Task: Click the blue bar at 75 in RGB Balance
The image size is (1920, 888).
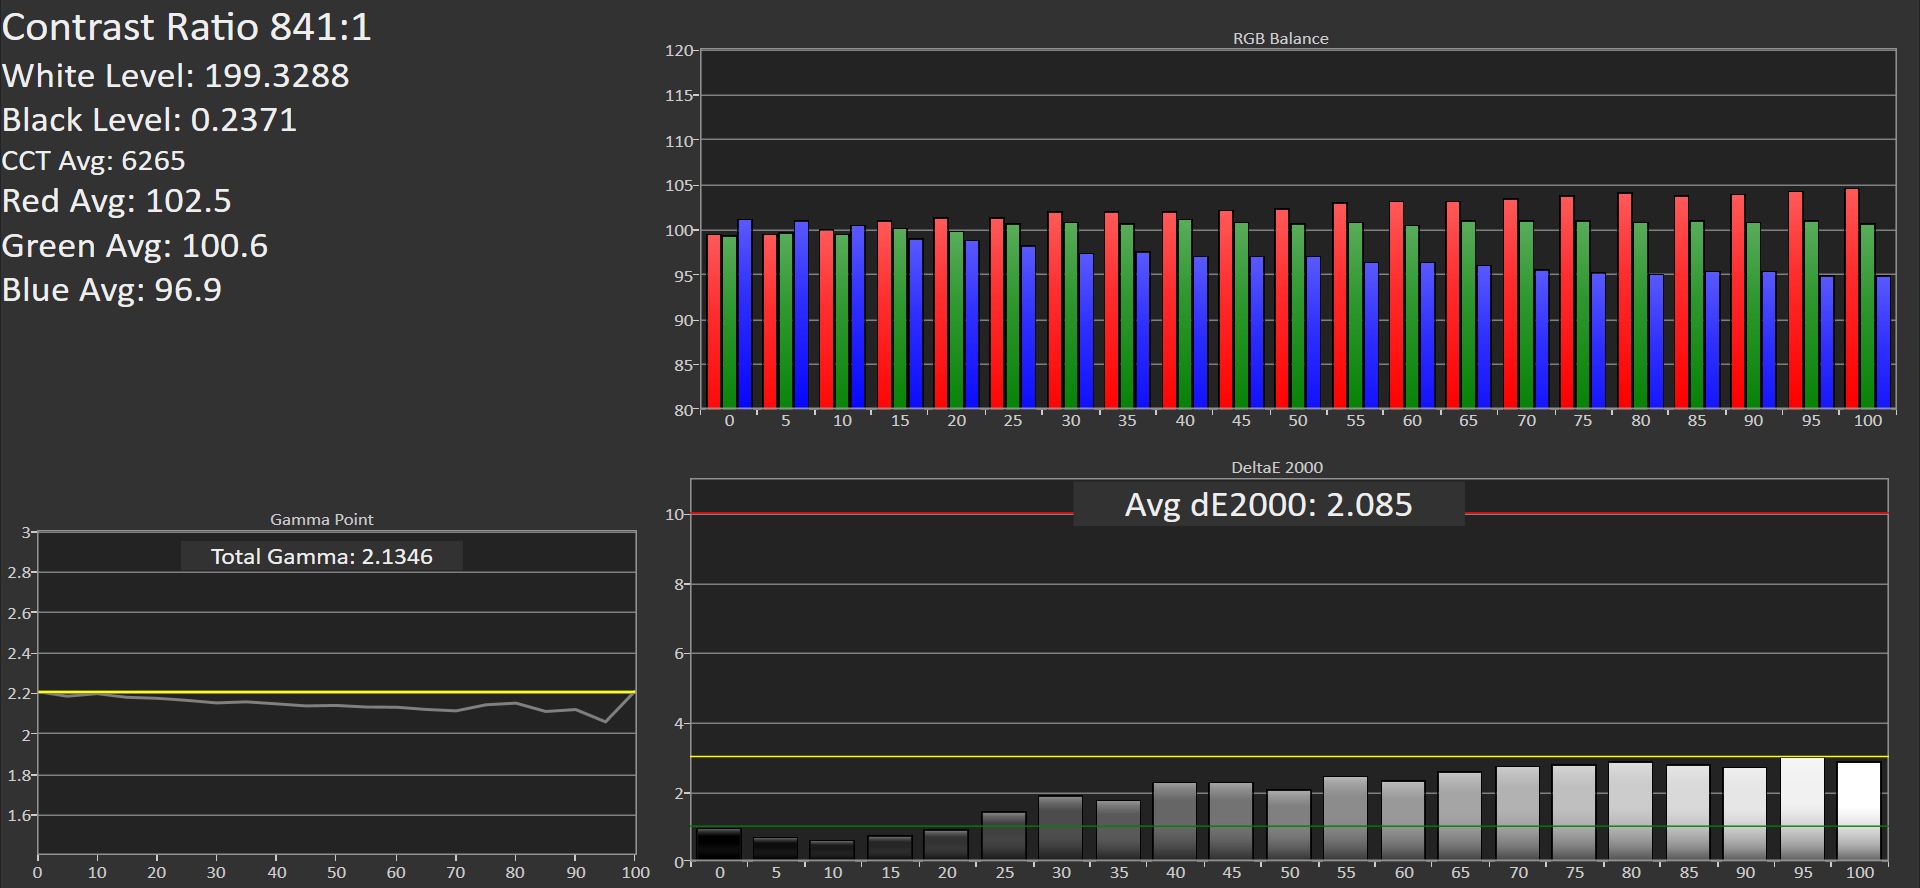Action: coord(1599,341)
